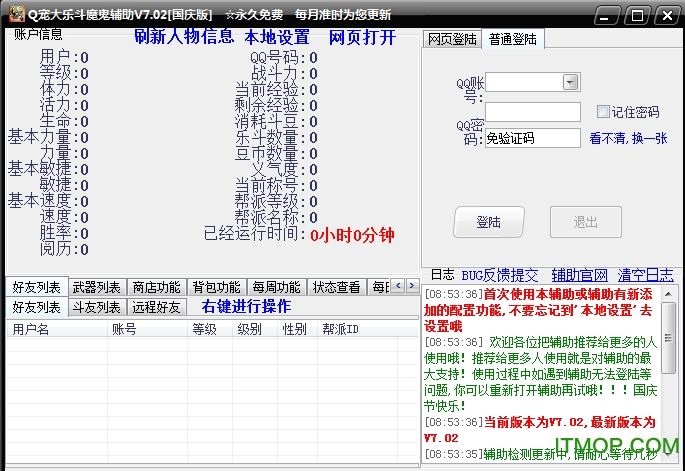This screenshot has height=471, width=685.
Task: Select 斗友列表 sub-tab
Action: click(97, 307)
